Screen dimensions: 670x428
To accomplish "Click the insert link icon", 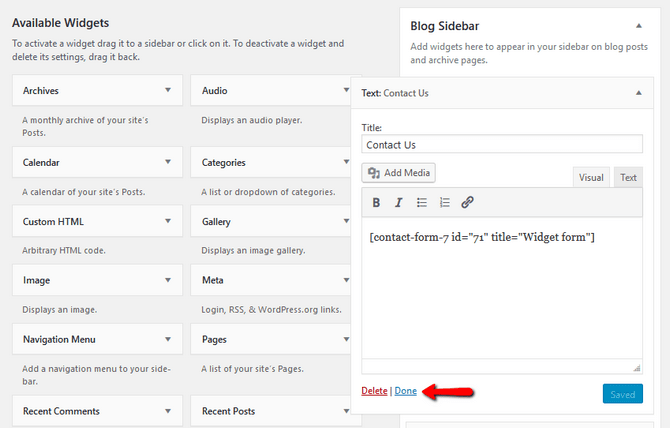I will point(467,202).
